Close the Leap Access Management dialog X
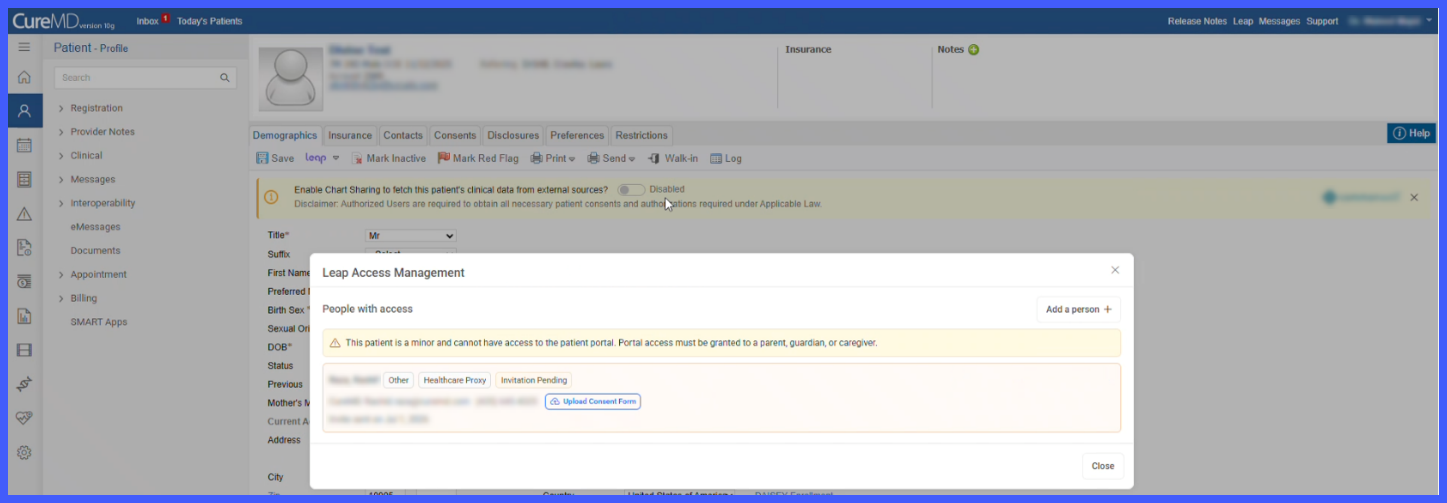The height and width of the screenshot is (503, 1447). tap(1115, 270)
